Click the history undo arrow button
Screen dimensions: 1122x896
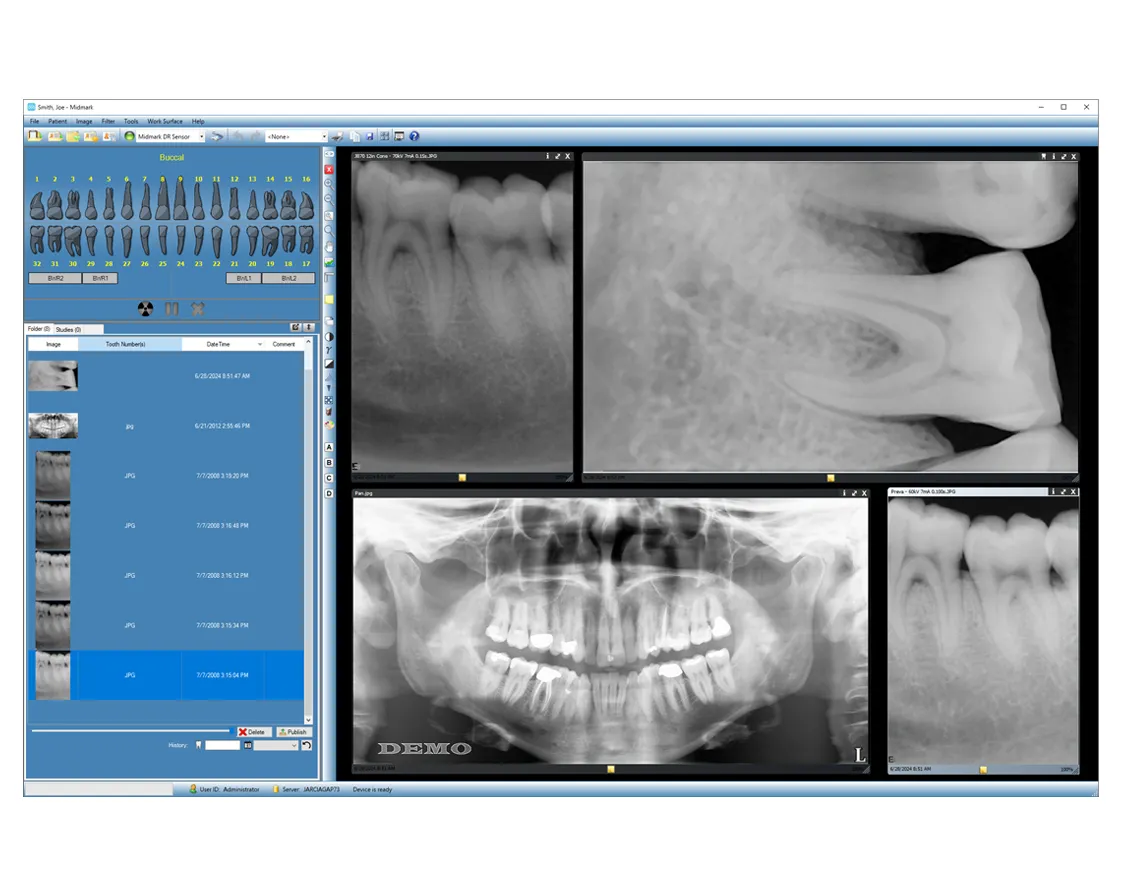coord(306,745)
